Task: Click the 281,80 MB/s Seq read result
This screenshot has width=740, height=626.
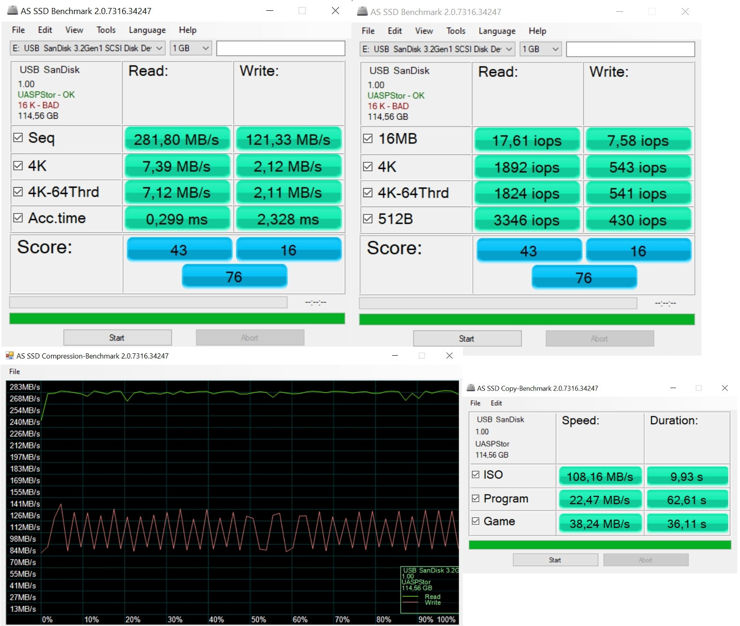Action: (x=177, y=139)
